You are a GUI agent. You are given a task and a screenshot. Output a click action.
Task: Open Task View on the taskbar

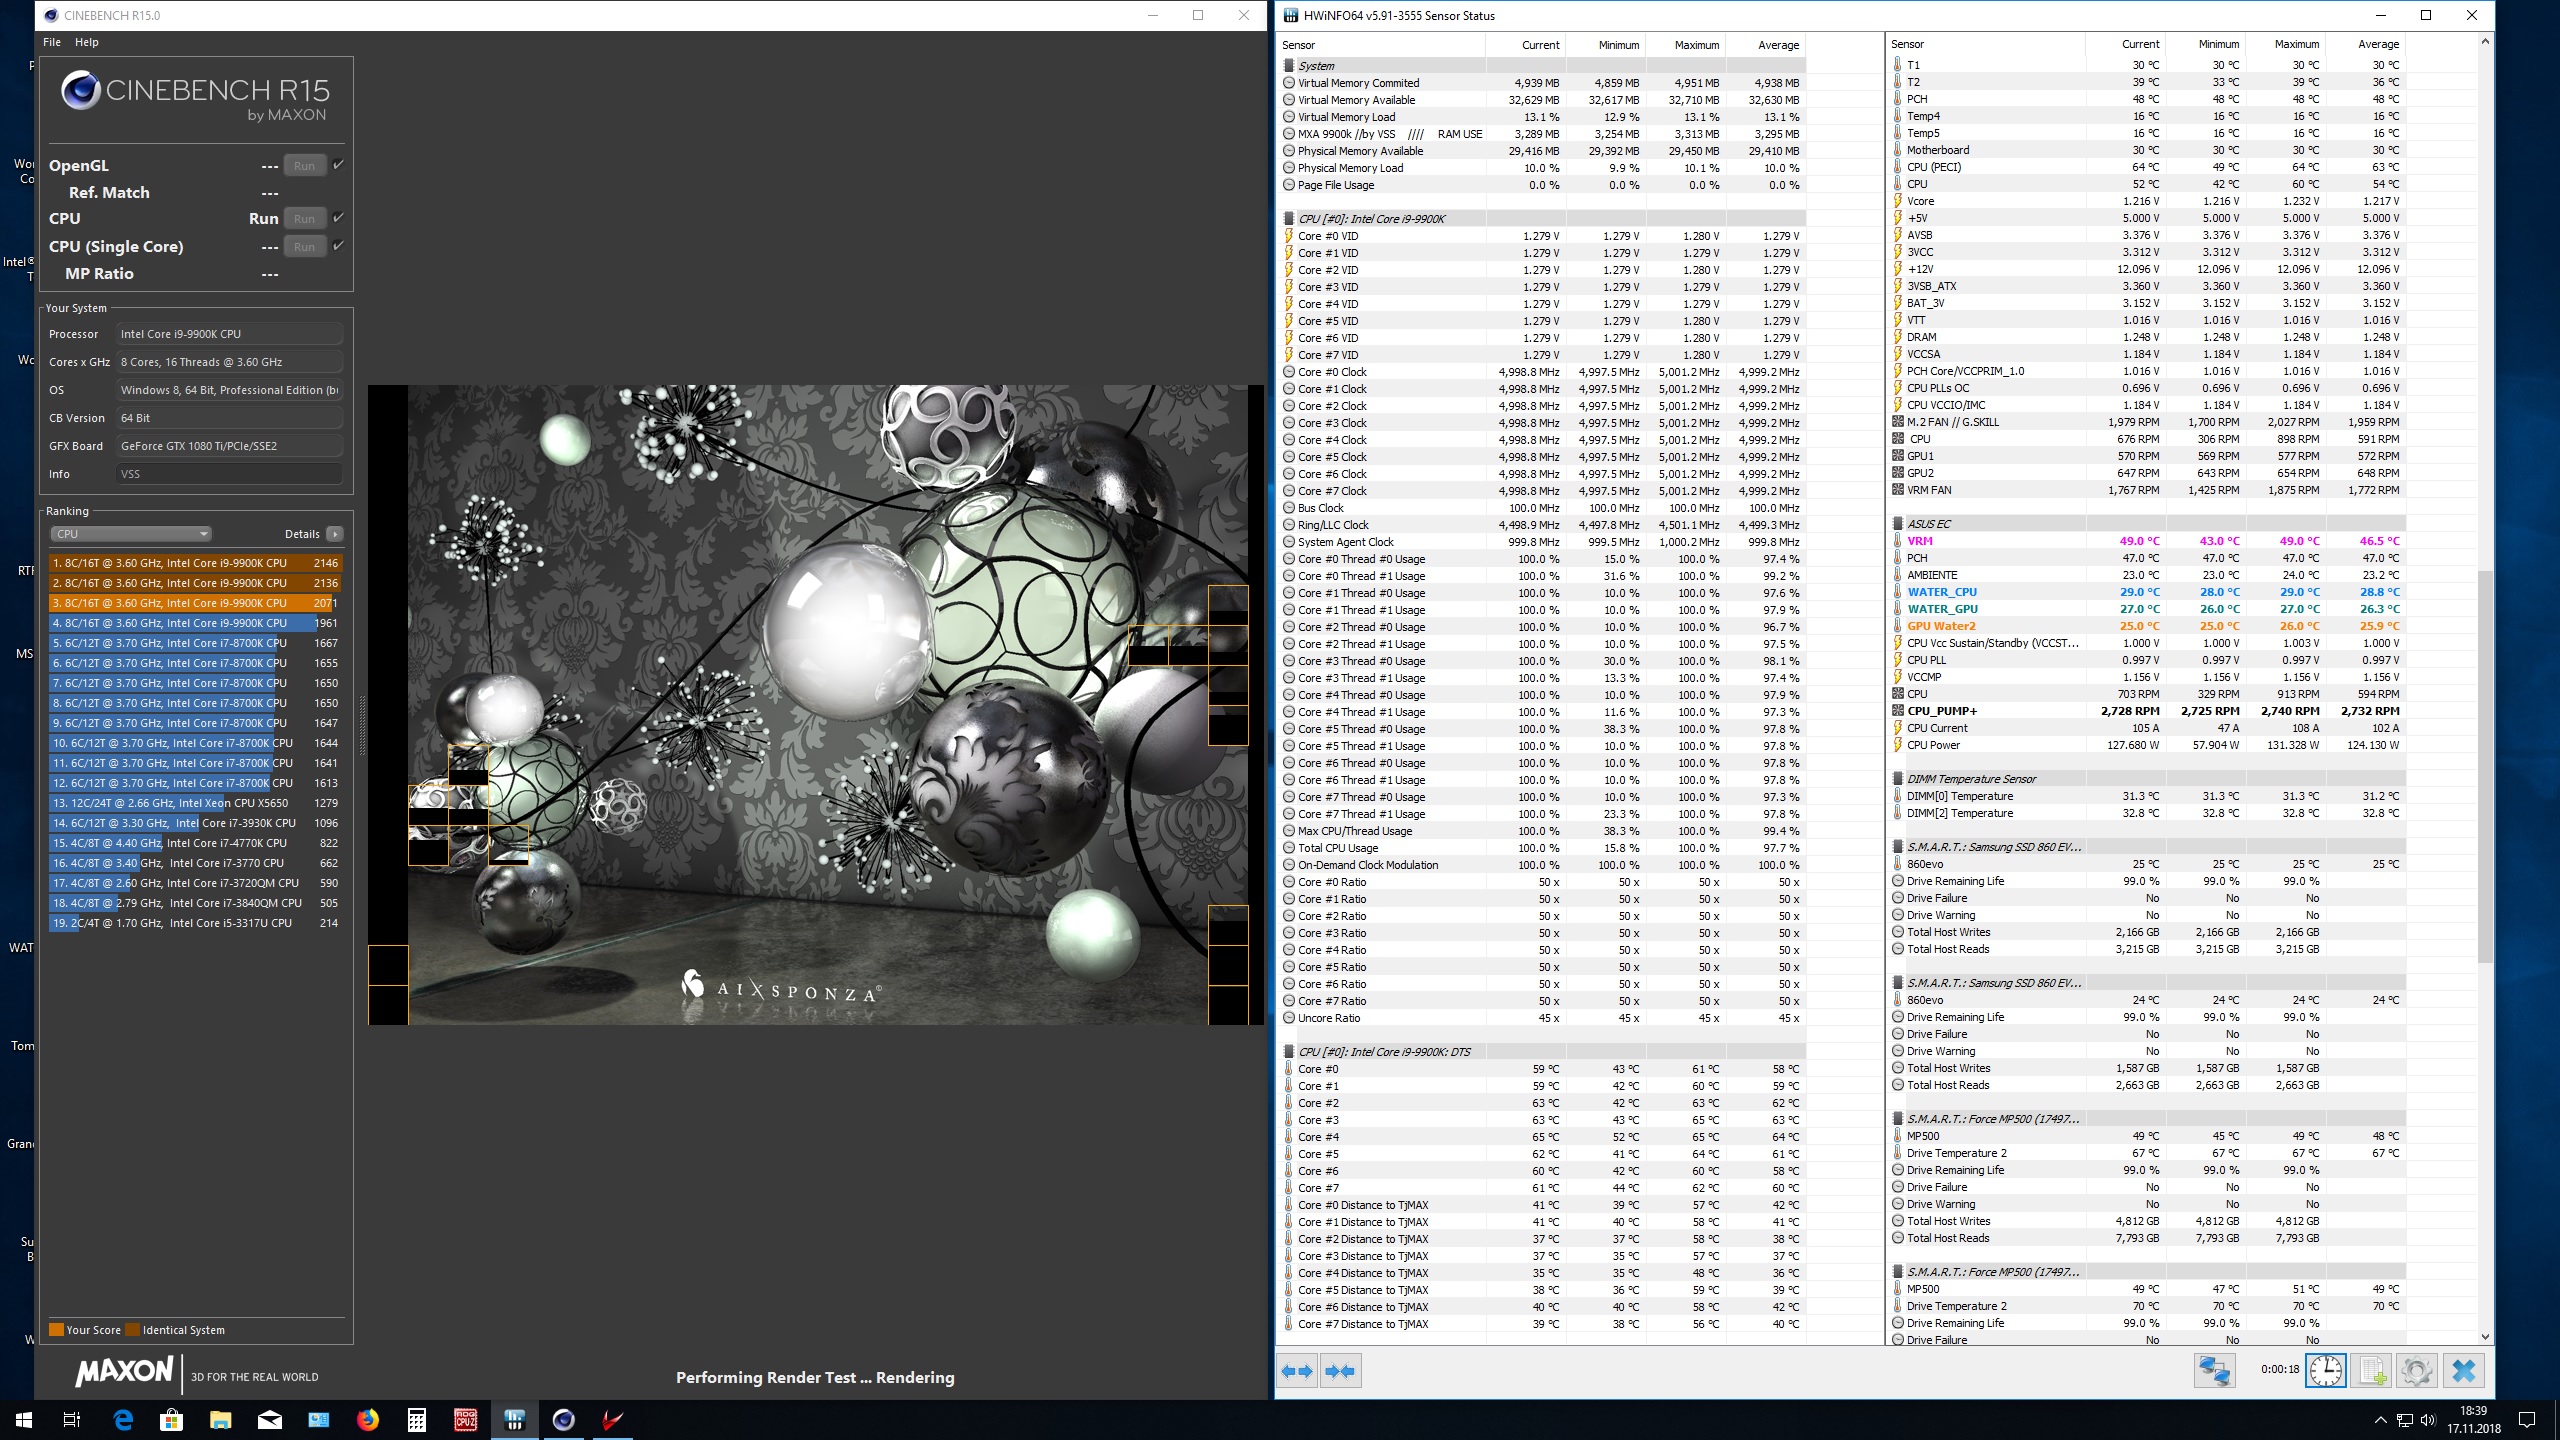(72, 1420)
